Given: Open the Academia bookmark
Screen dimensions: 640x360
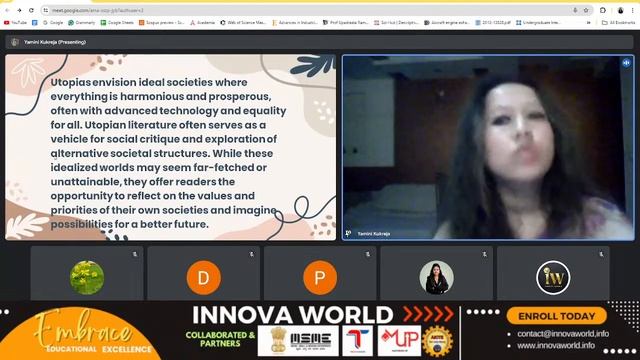Looking at the screenshot, I should 202,23.
